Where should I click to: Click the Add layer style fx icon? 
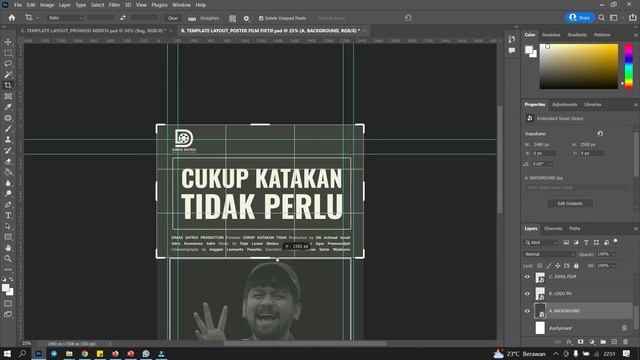[x=569, y=342]
